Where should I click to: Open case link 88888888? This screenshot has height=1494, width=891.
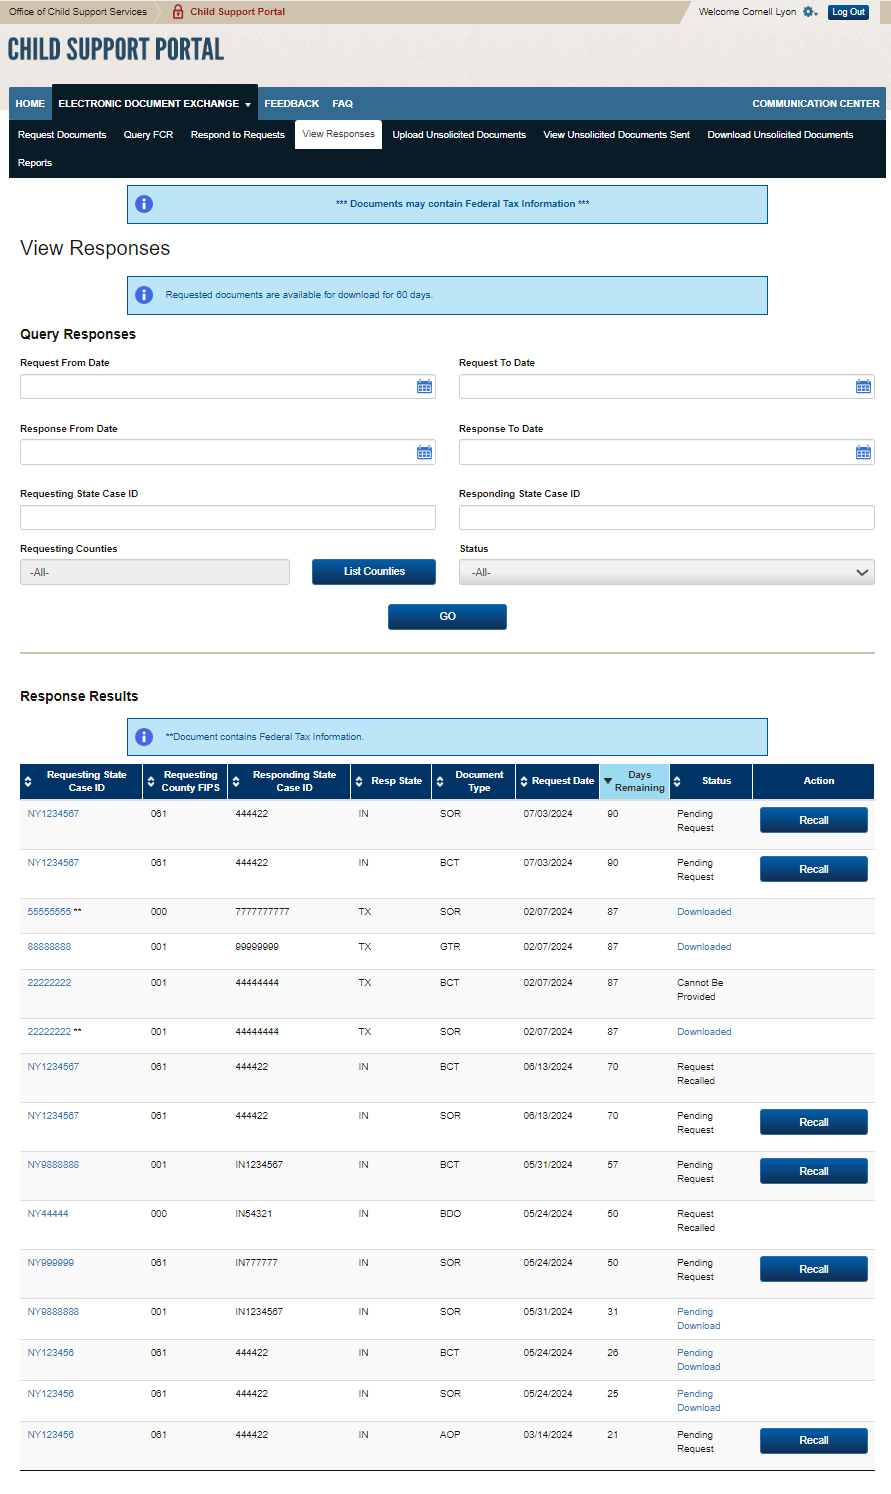(x=49, y=947)
